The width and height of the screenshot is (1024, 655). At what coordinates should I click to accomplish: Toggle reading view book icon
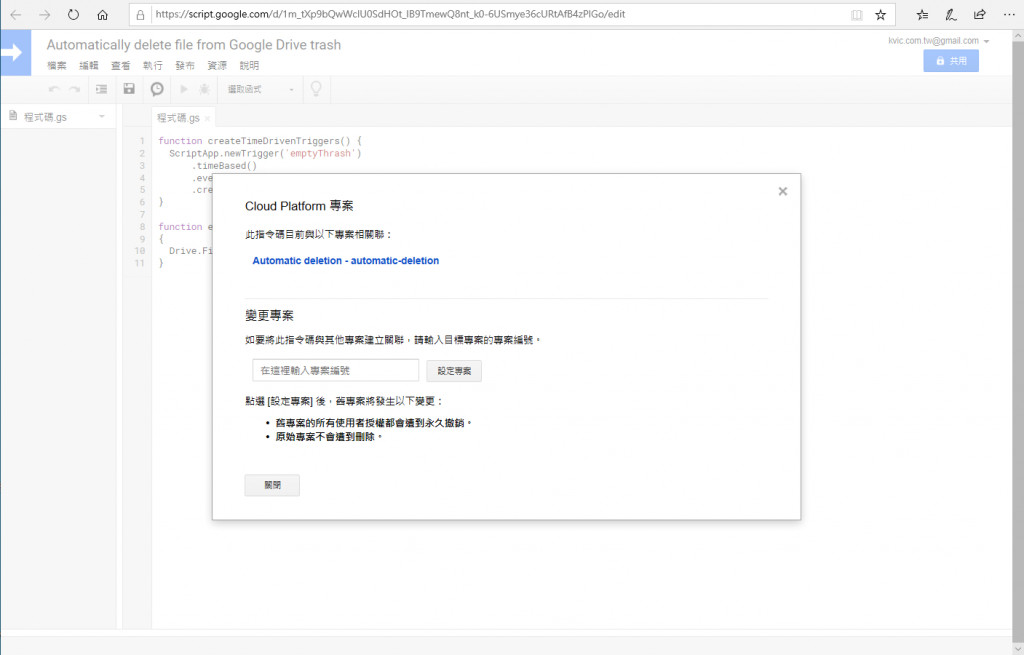pos(857,14)
